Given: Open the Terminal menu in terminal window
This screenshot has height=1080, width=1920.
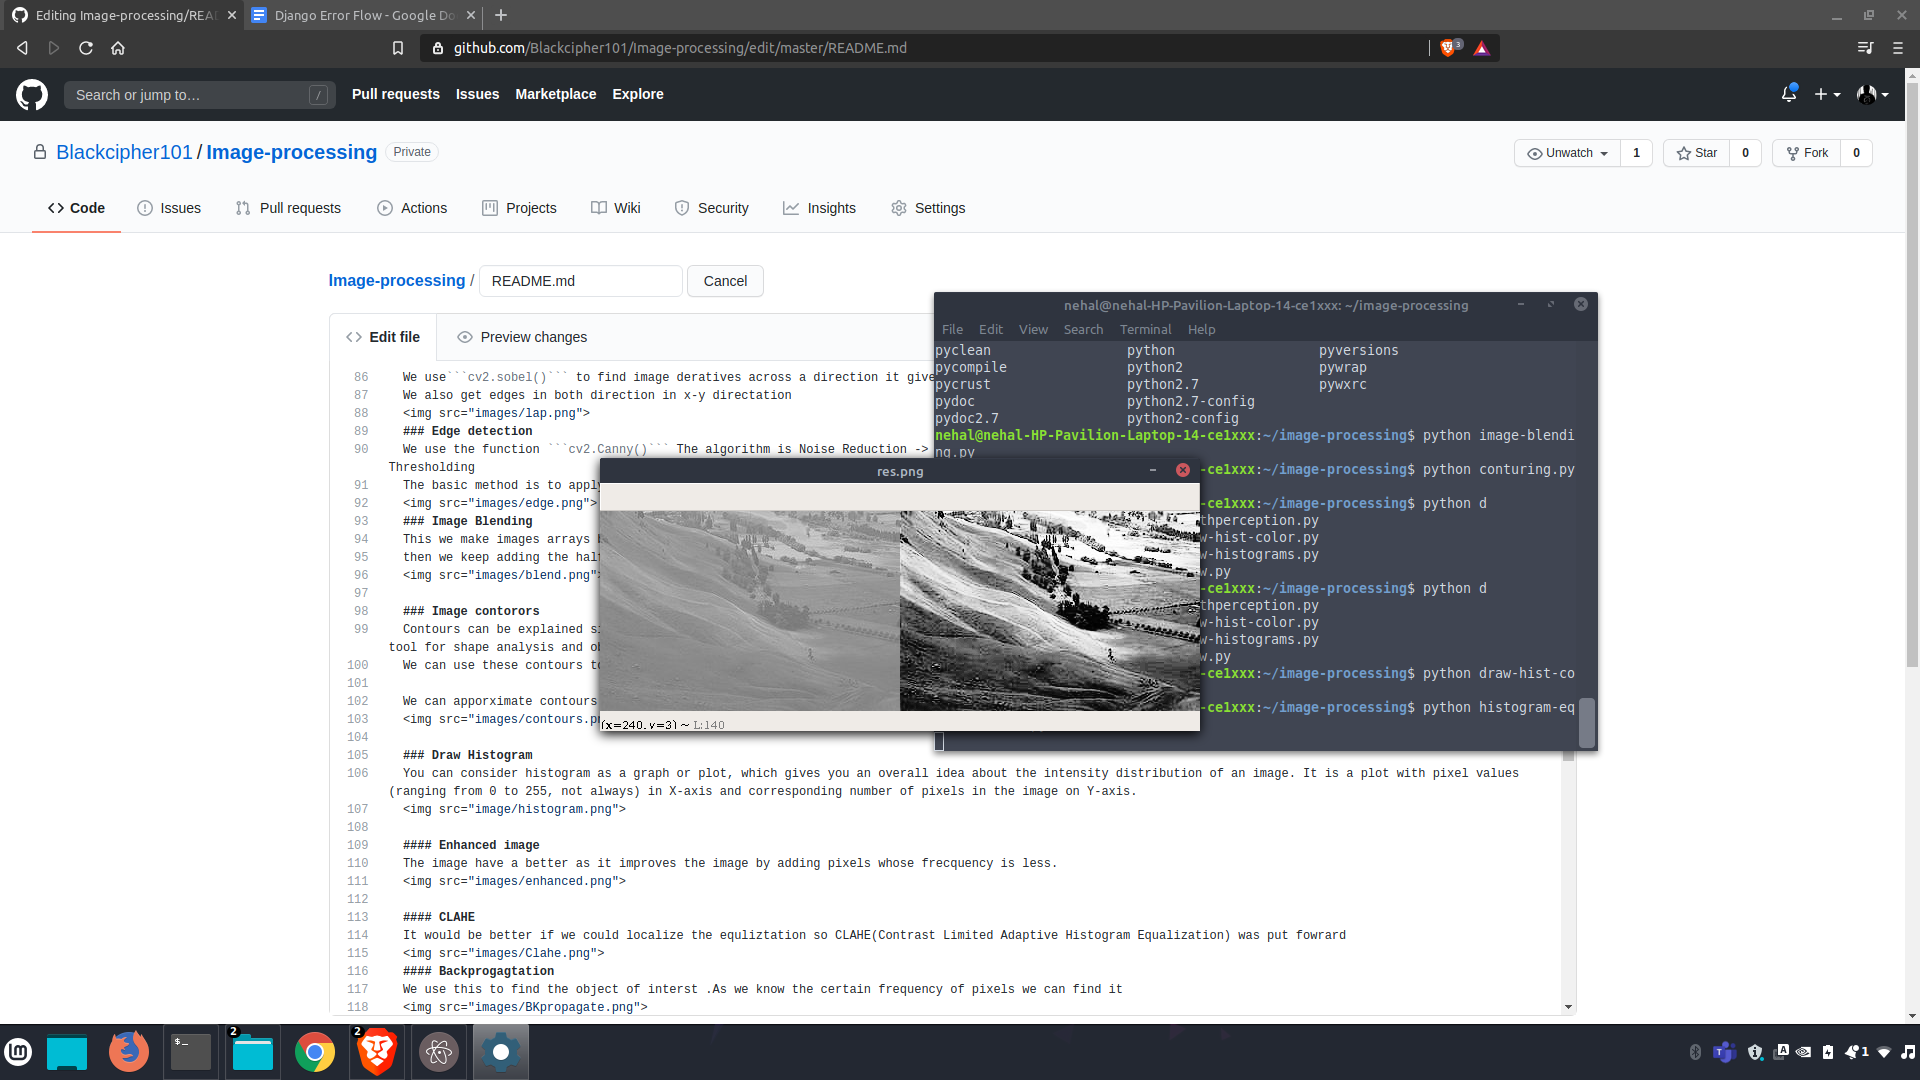Looking at the screenshot, I should (x=1145, y=329).
